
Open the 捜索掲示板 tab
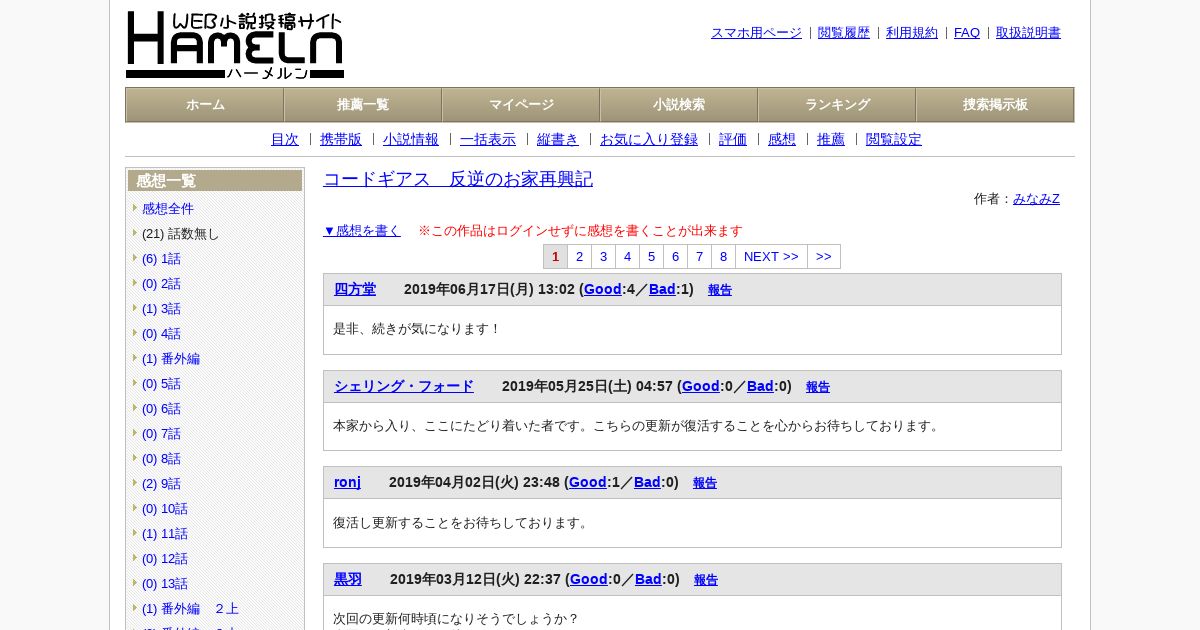click(995, 105)
